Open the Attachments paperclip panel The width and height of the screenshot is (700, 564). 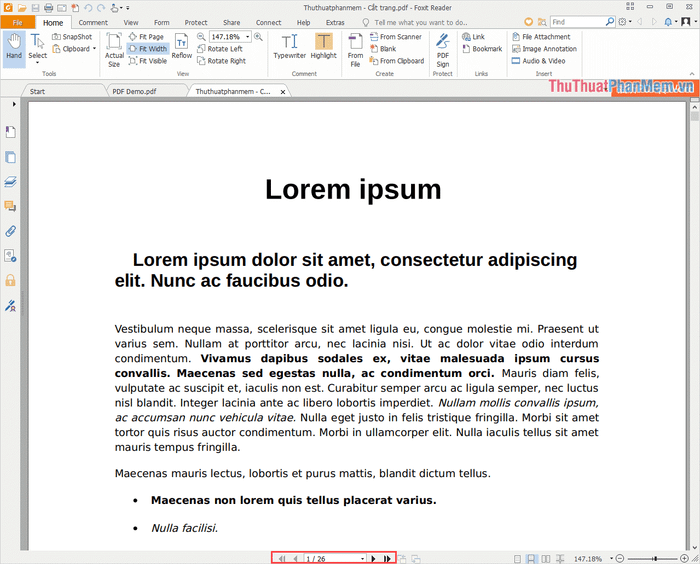10,231
